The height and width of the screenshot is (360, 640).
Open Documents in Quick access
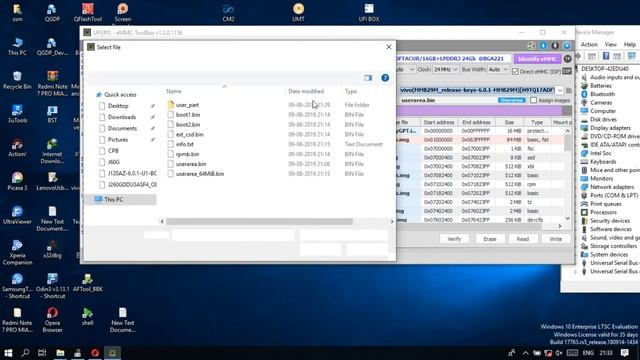[122, 128]
